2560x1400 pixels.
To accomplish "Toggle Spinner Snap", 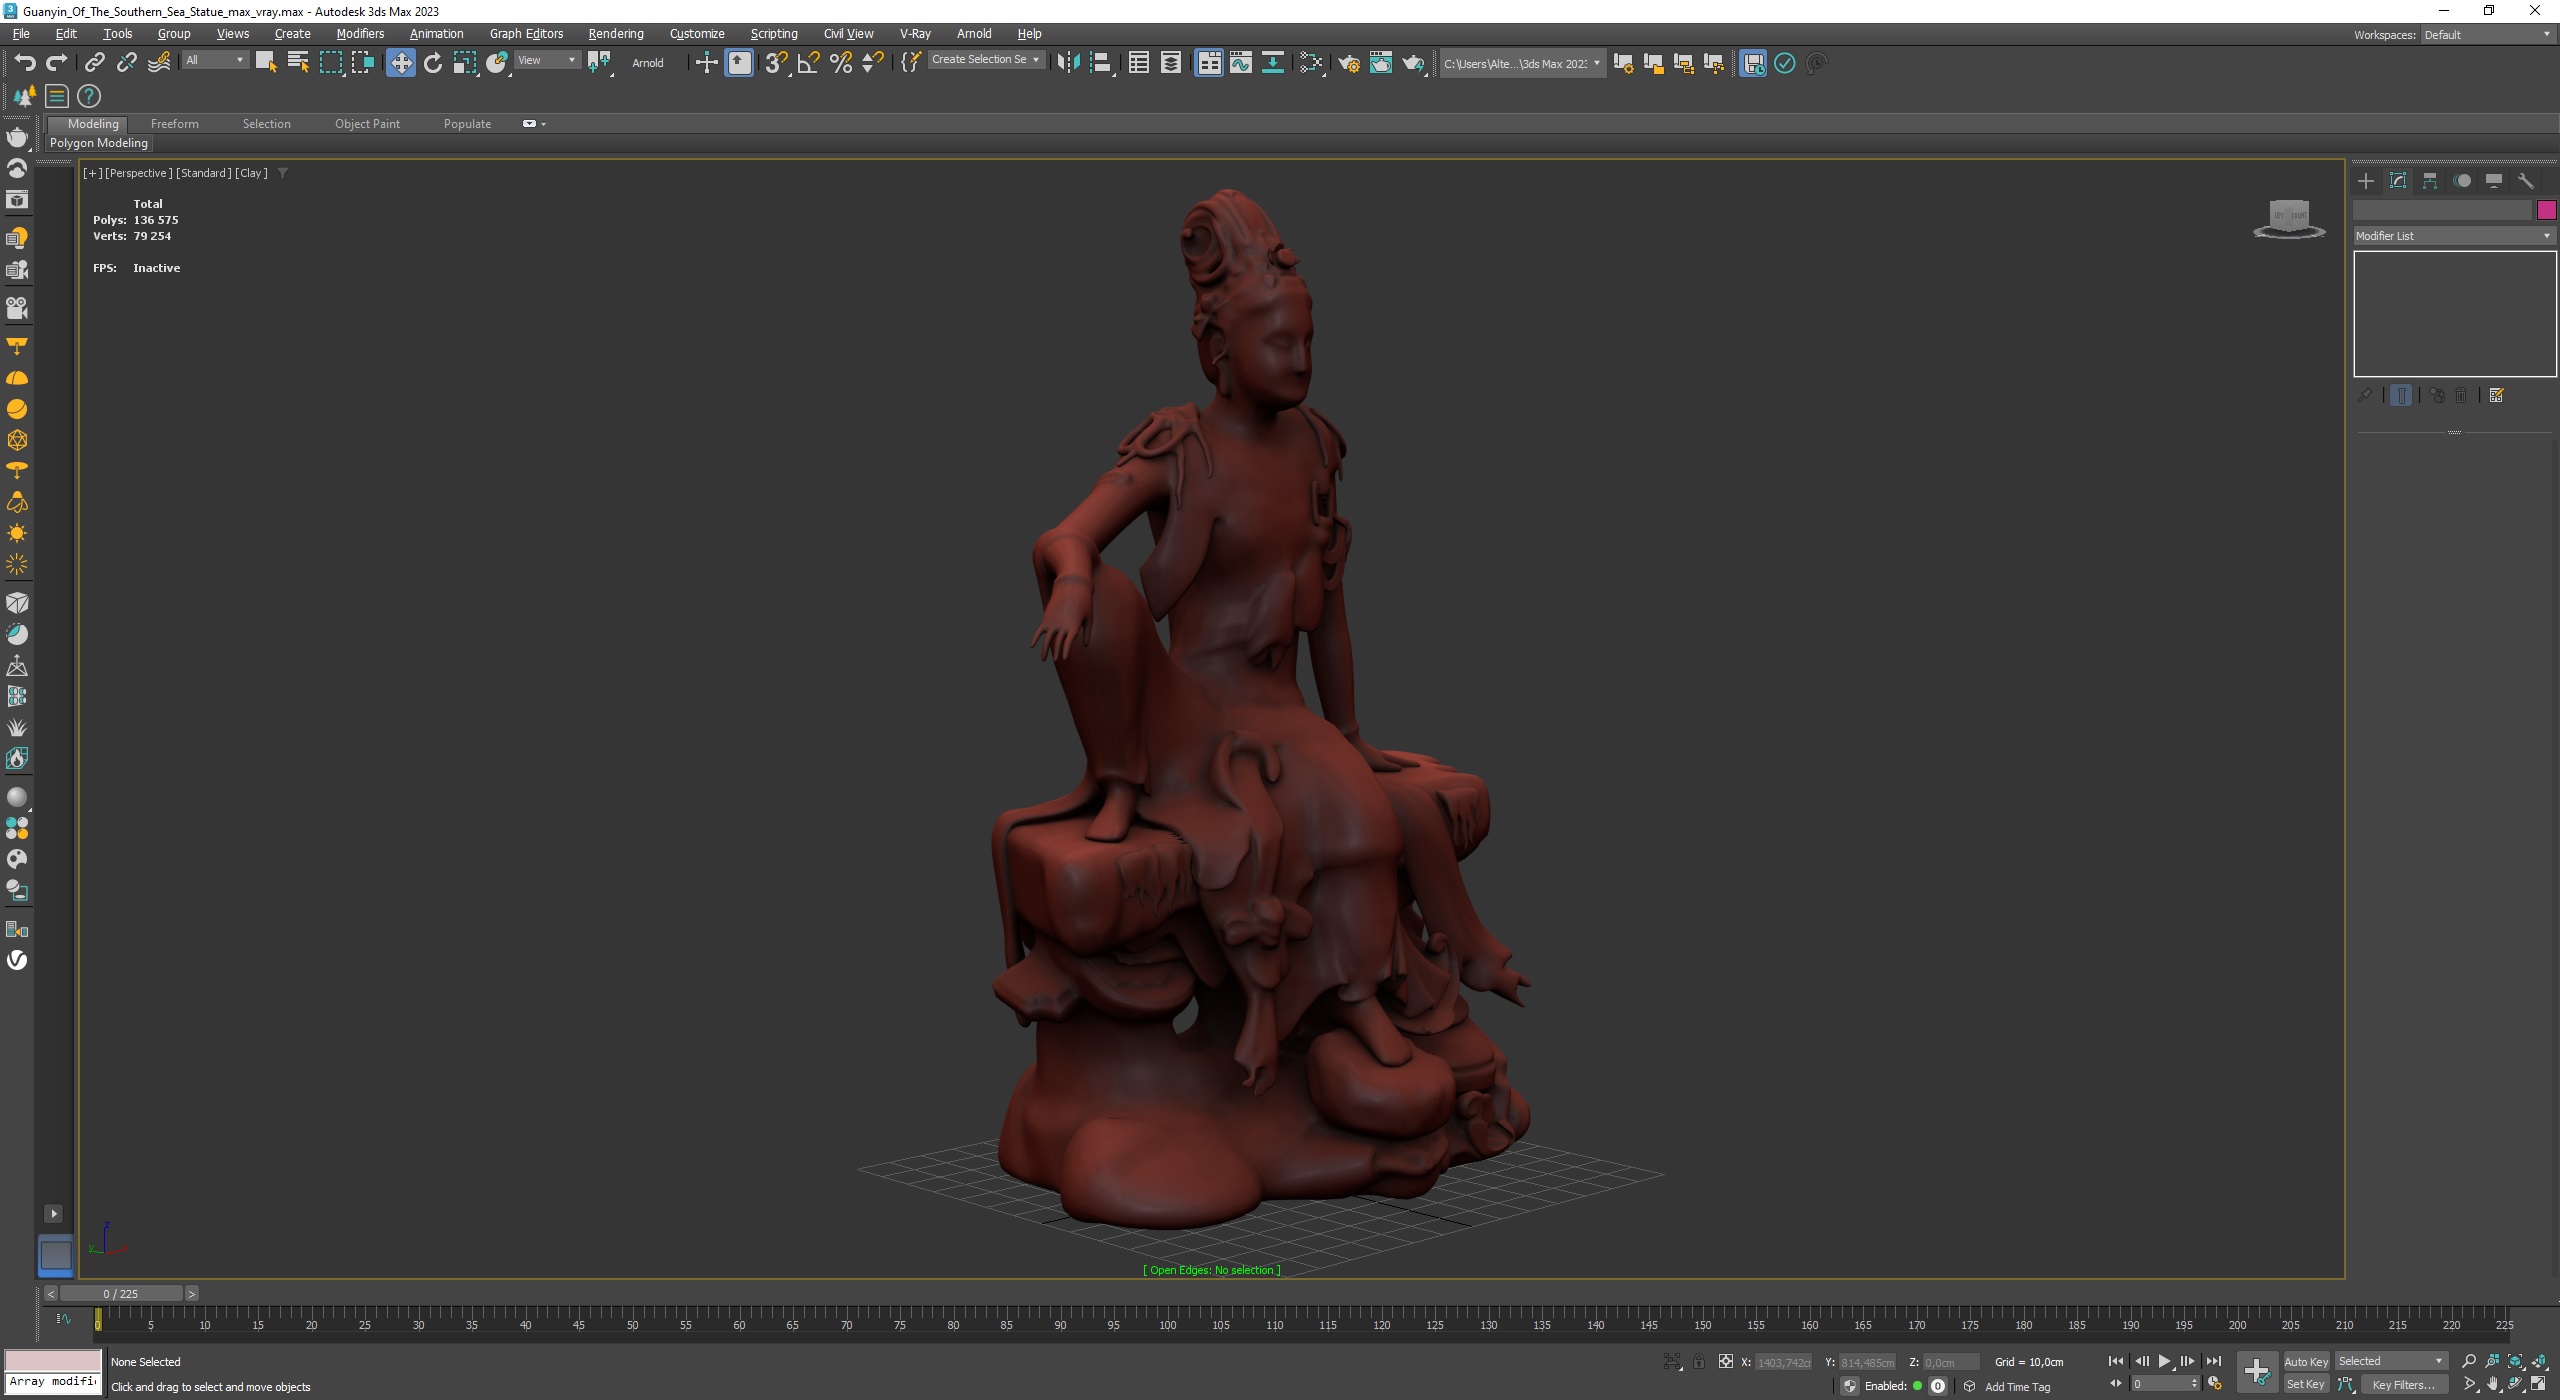I will click(x=872, y=63).
